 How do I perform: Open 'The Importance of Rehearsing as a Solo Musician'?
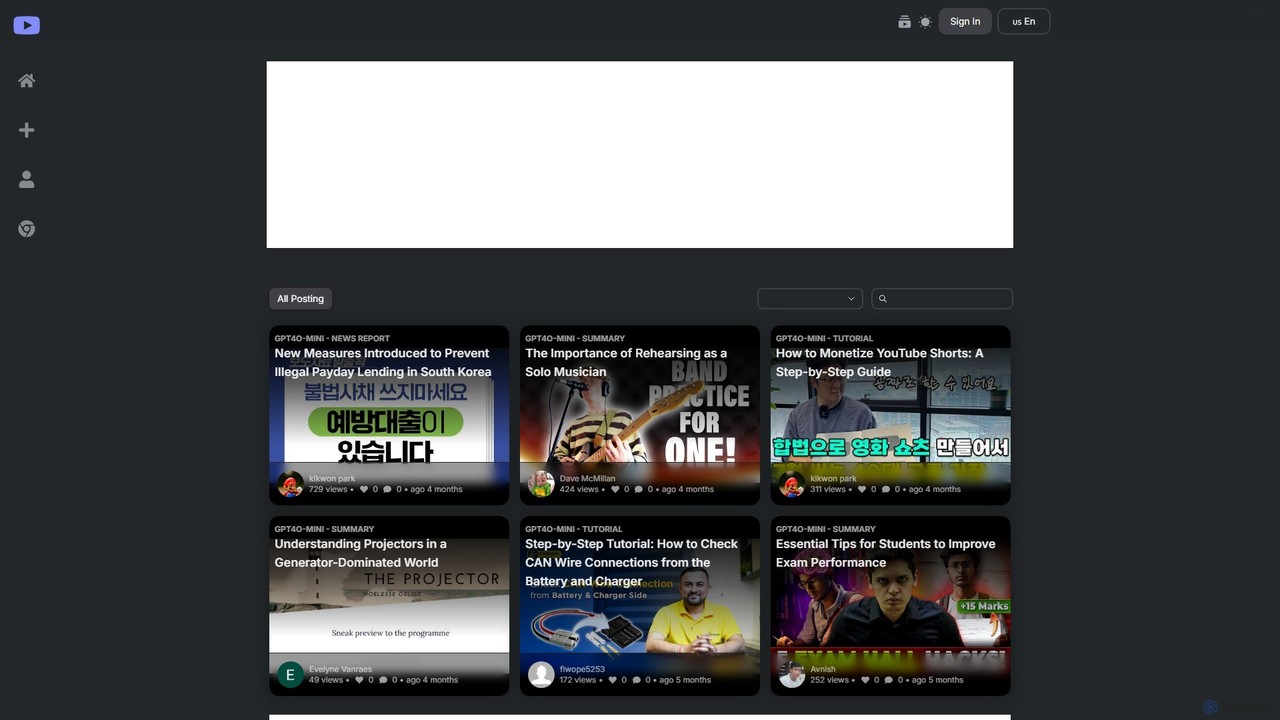[626, 362]
